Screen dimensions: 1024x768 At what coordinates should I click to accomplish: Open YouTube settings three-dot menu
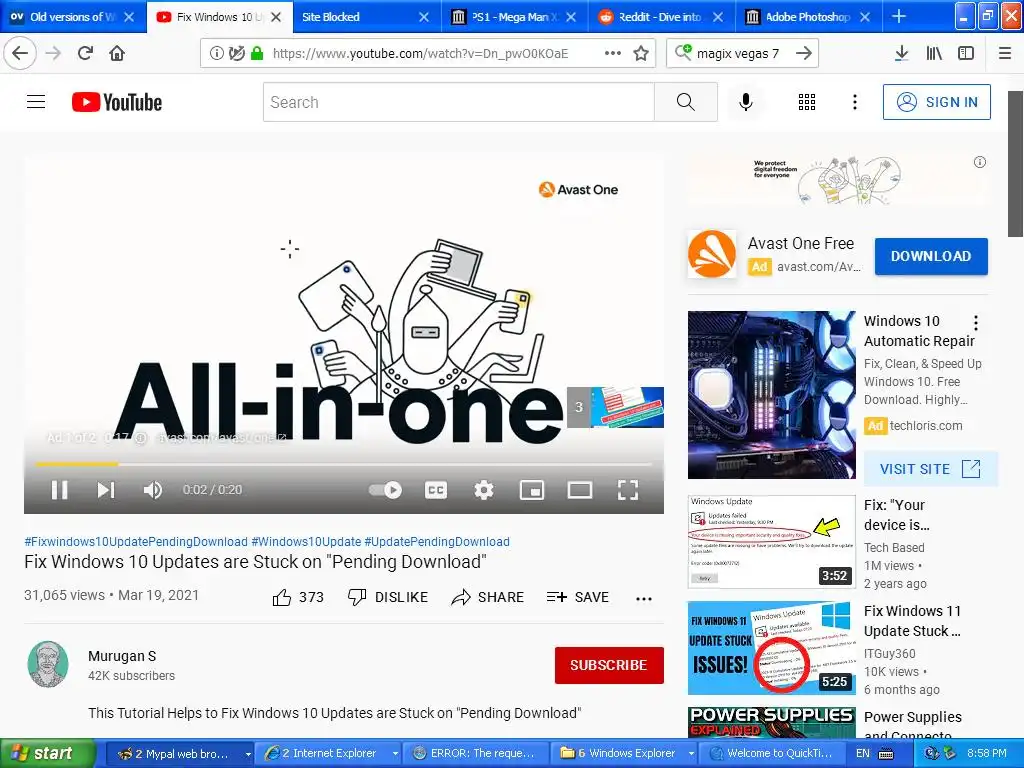click(855, 102)
